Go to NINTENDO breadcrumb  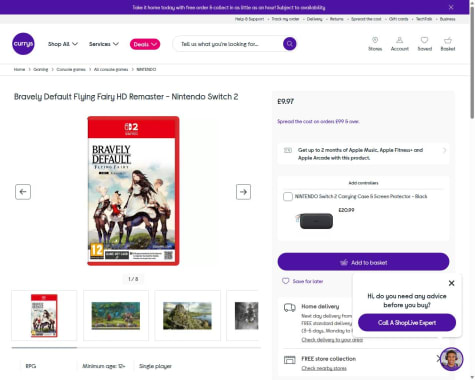(x=146, y=69)
